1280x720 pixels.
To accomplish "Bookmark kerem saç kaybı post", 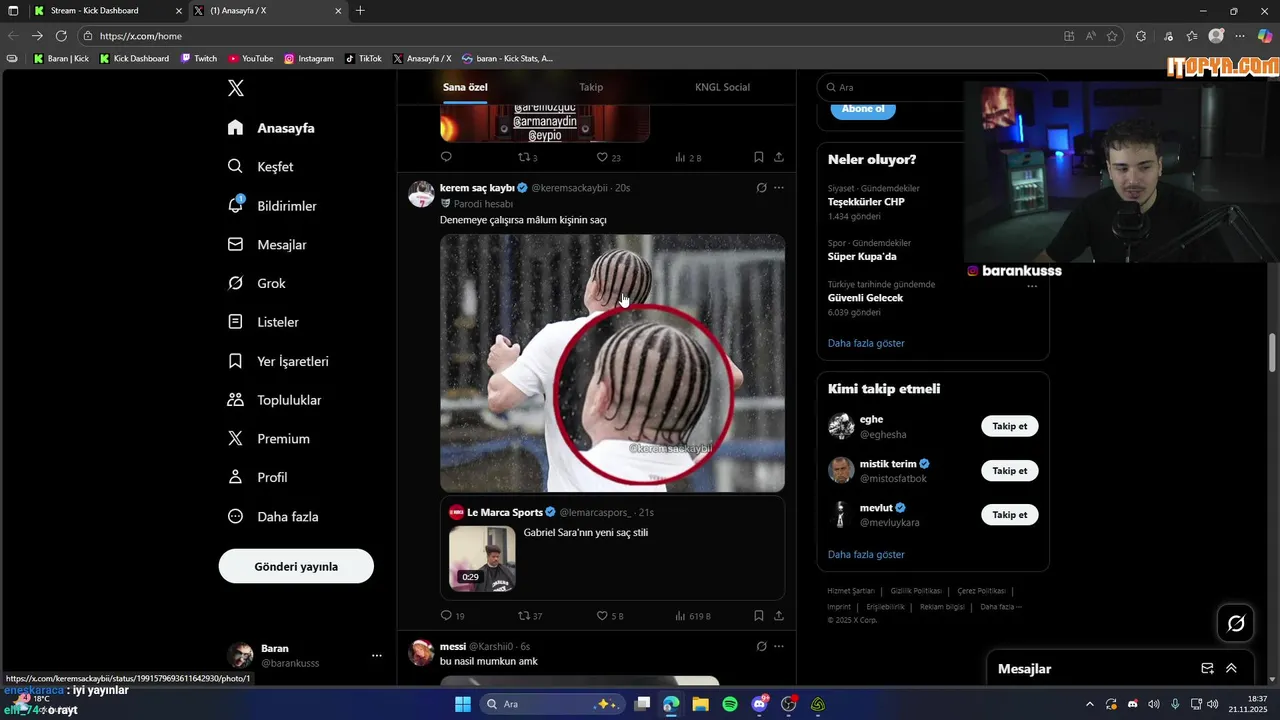I will point(759,616).
